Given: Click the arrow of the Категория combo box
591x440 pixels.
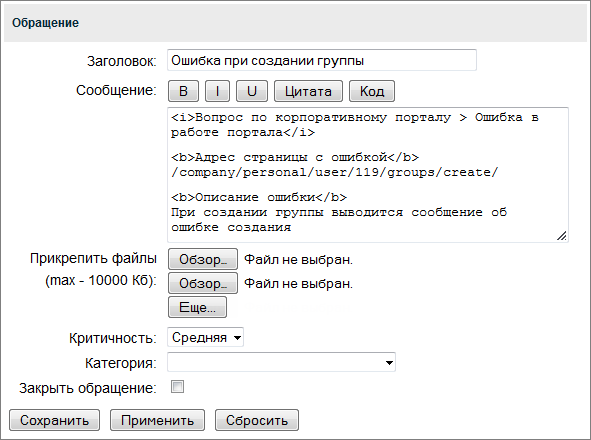Looking at the screenshot, I should tap(389, 363).
